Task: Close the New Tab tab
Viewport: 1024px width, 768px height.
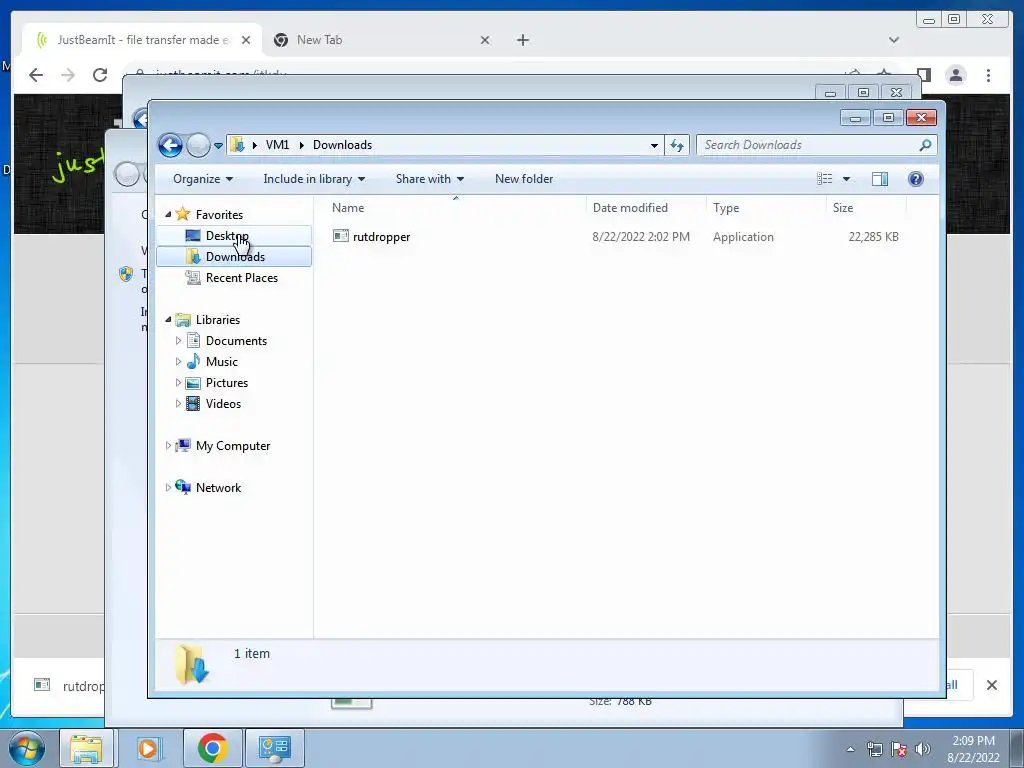Action: [x=485, y=40]
